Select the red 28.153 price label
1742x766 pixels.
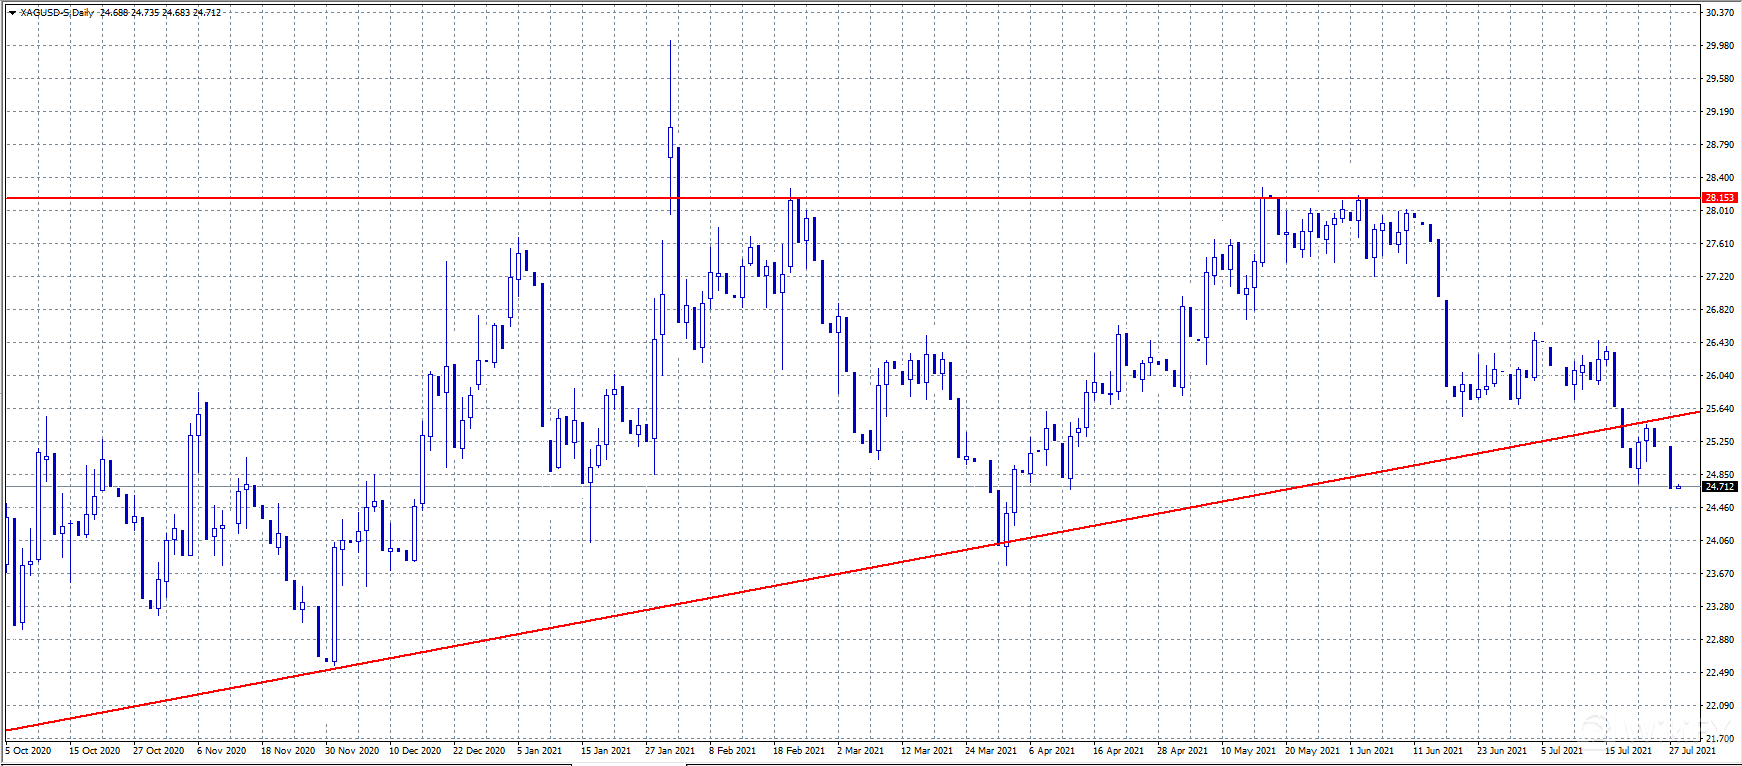(1719, 198)
